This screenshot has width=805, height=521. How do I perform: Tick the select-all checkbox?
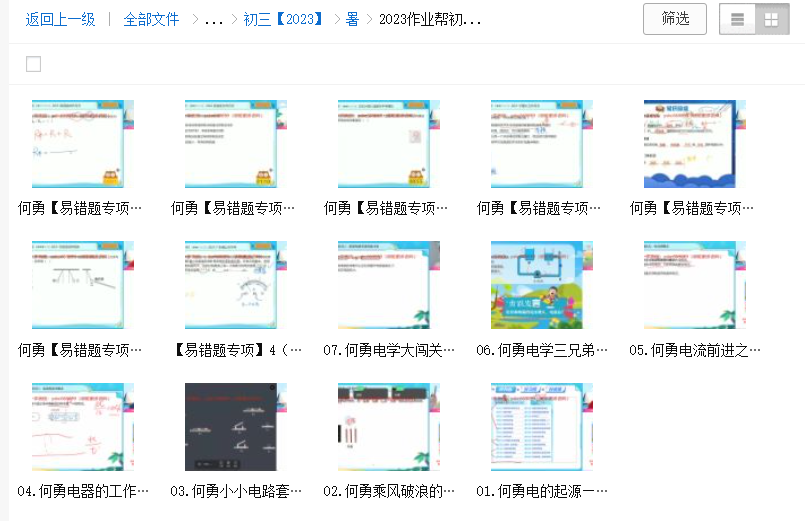(x=33, y=64)
